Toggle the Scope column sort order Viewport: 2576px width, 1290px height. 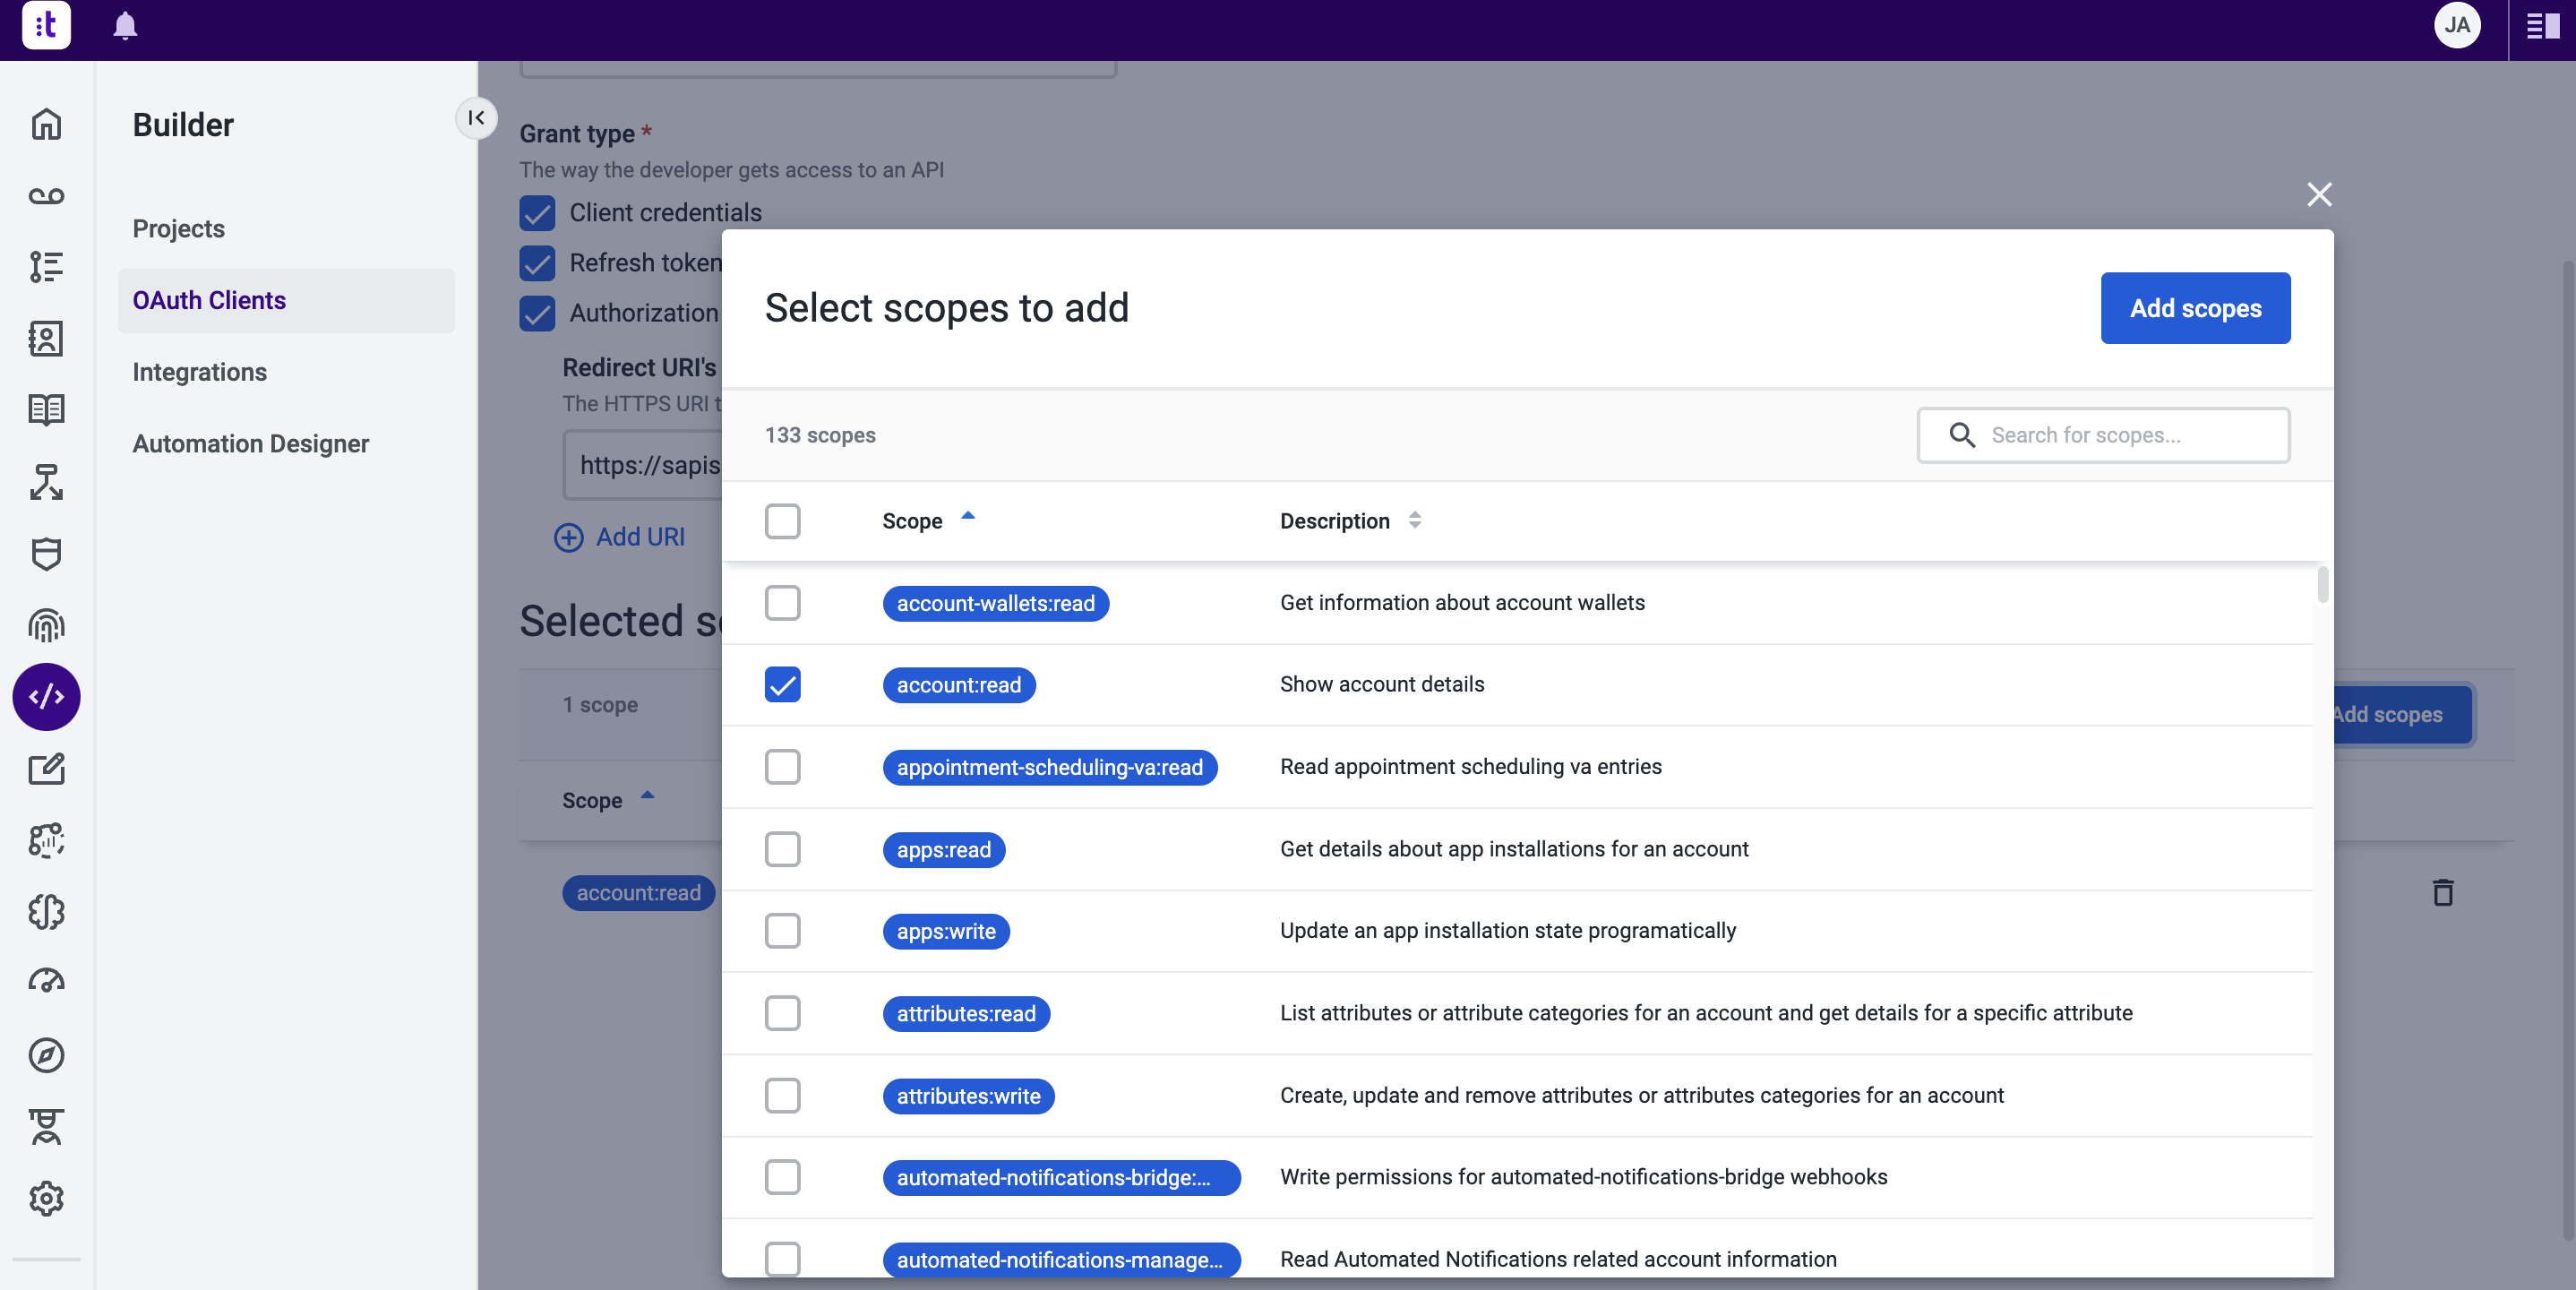click(967, 517)
